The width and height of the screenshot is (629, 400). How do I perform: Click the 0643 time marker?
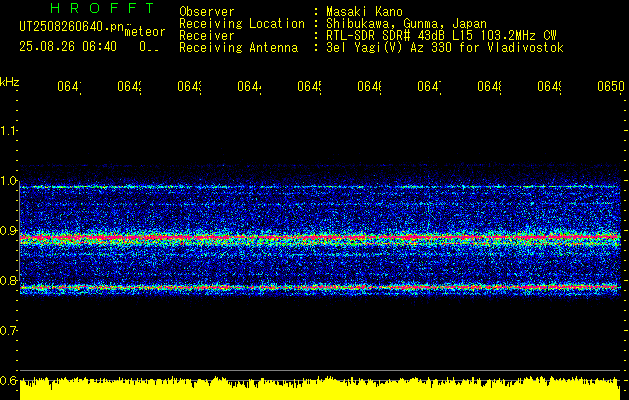[189, 87]
